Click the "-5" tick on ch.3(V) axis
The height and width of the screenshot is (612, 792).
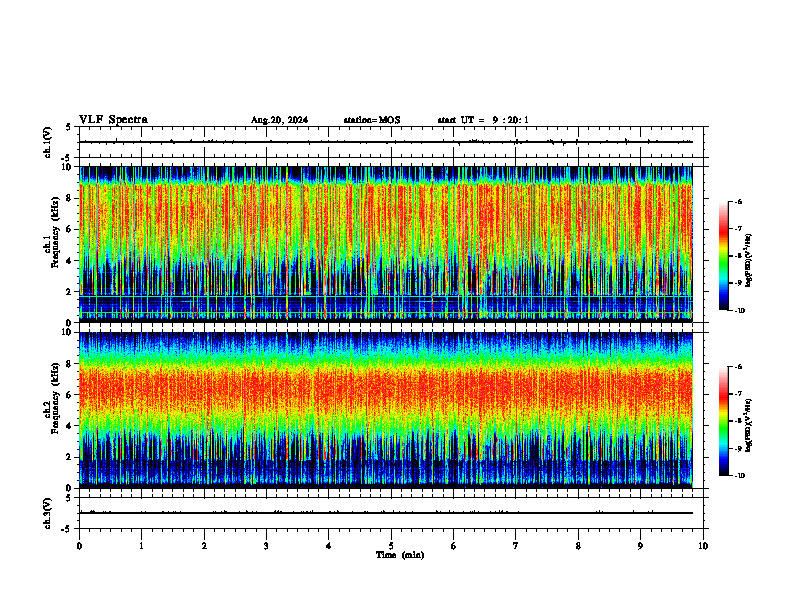(67, 529)
